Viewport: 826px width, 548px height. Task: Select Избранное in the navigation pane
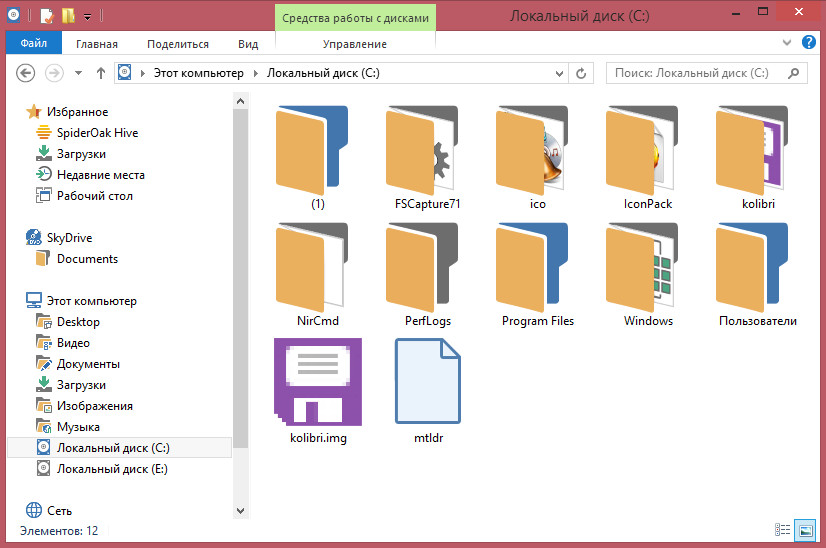(77, 112)
